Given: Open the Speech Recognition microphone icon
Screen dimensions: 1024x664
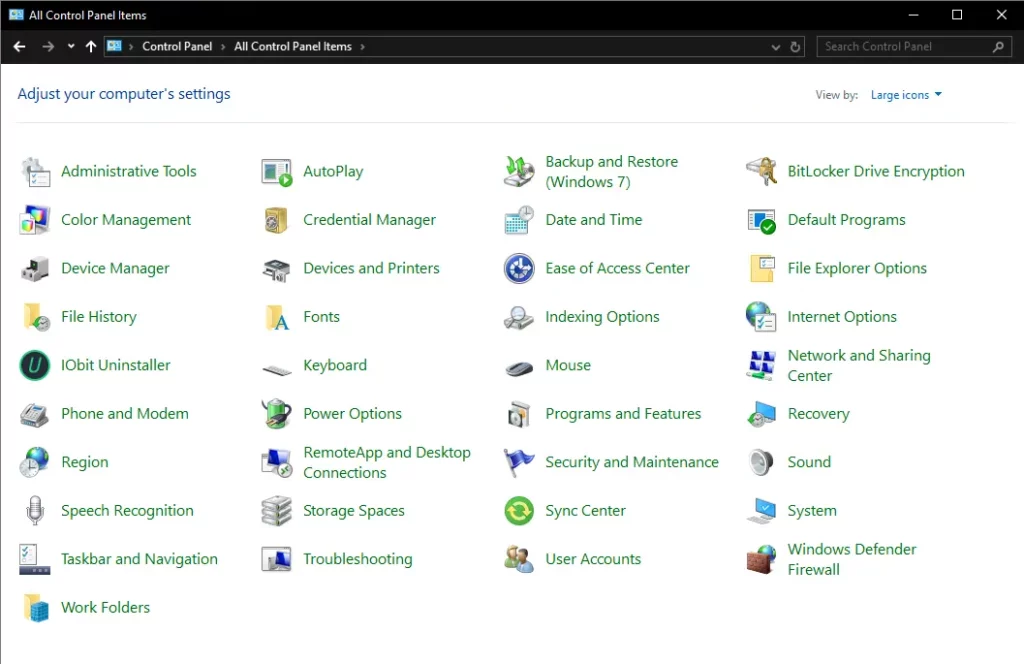Looking at the screenshot, I should (35, 511).
